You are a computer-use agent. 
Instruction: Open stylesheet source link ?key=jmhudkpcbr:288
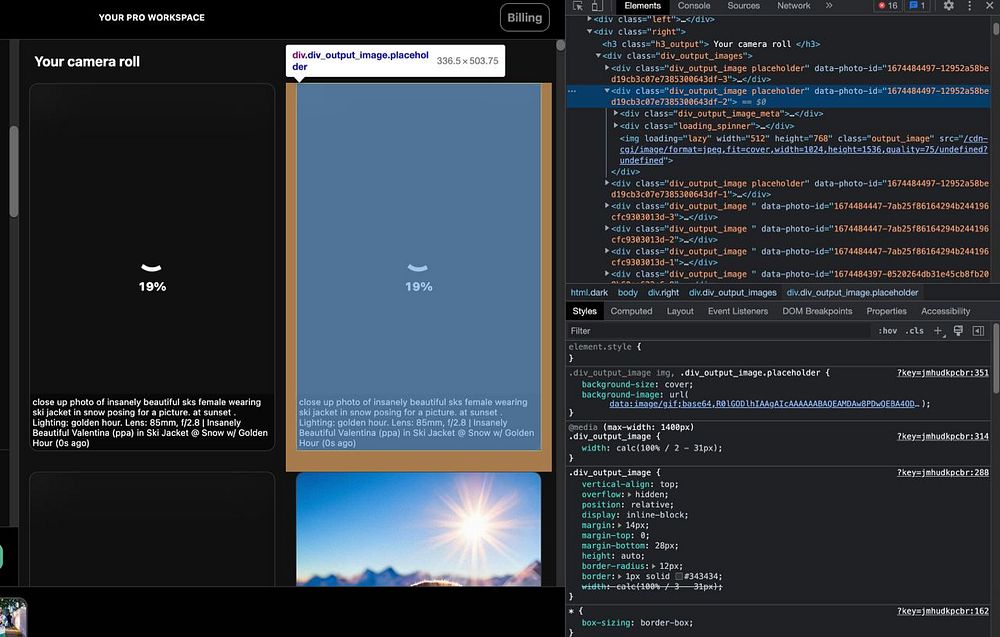[943, 473]
